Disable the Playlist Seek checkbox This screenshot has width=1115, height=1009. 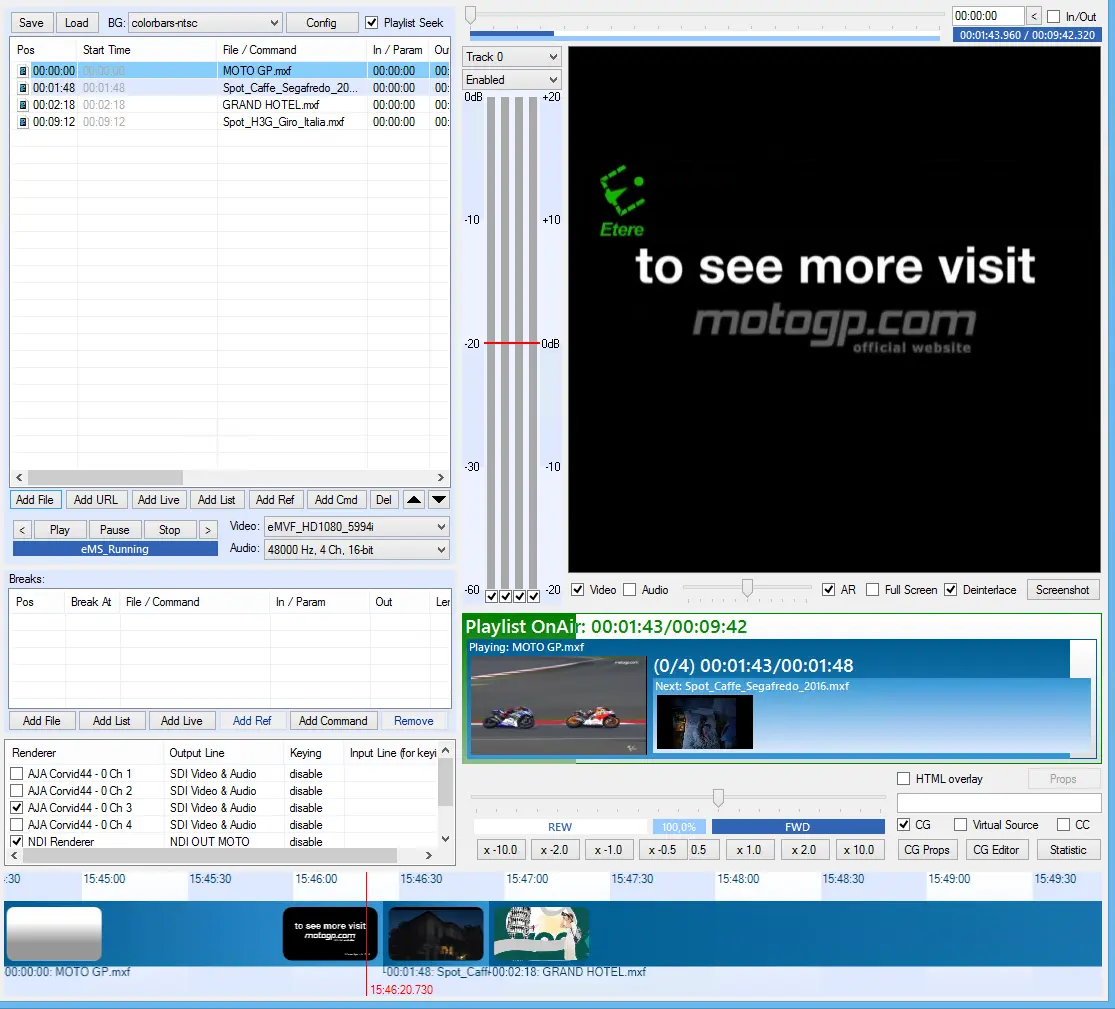(x=372, y=23)
